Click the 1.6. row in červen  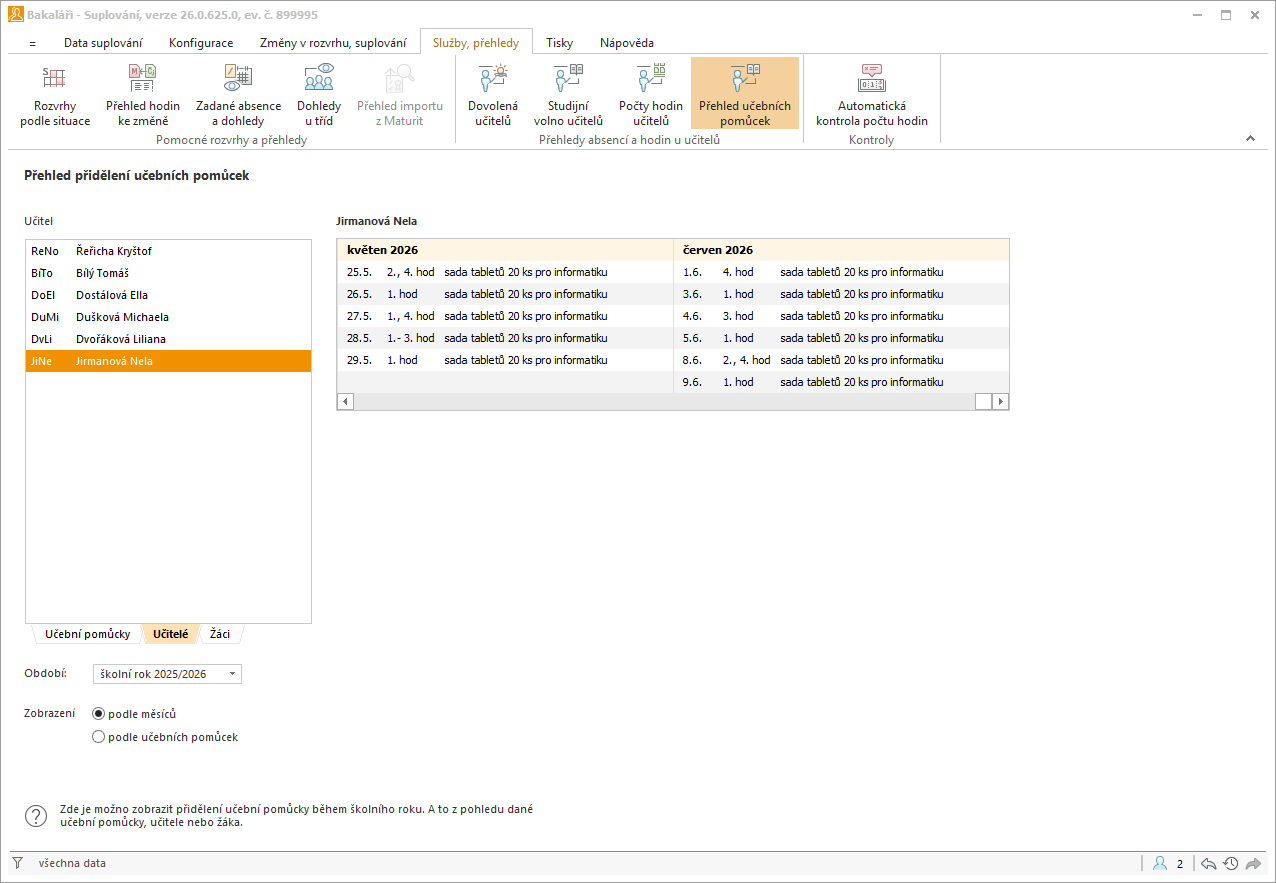click(841, 272)
